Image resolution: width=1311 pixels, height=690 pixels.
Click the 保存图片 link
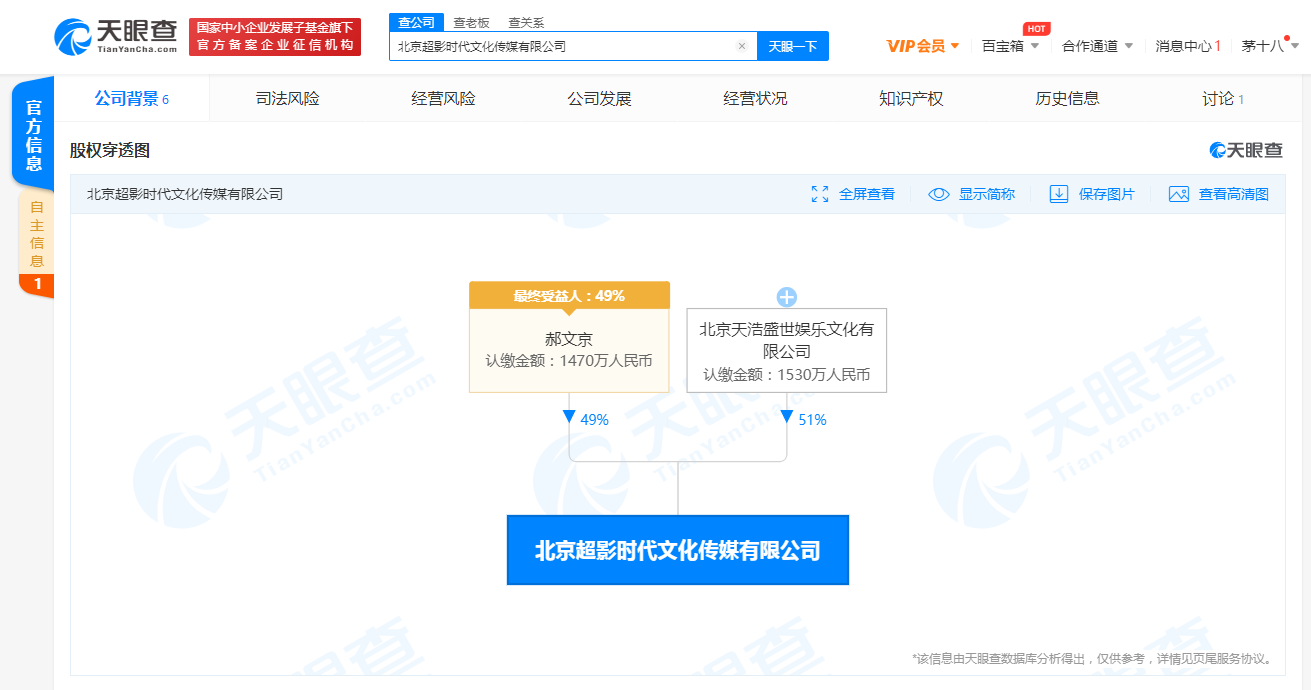click(1107, 194)
